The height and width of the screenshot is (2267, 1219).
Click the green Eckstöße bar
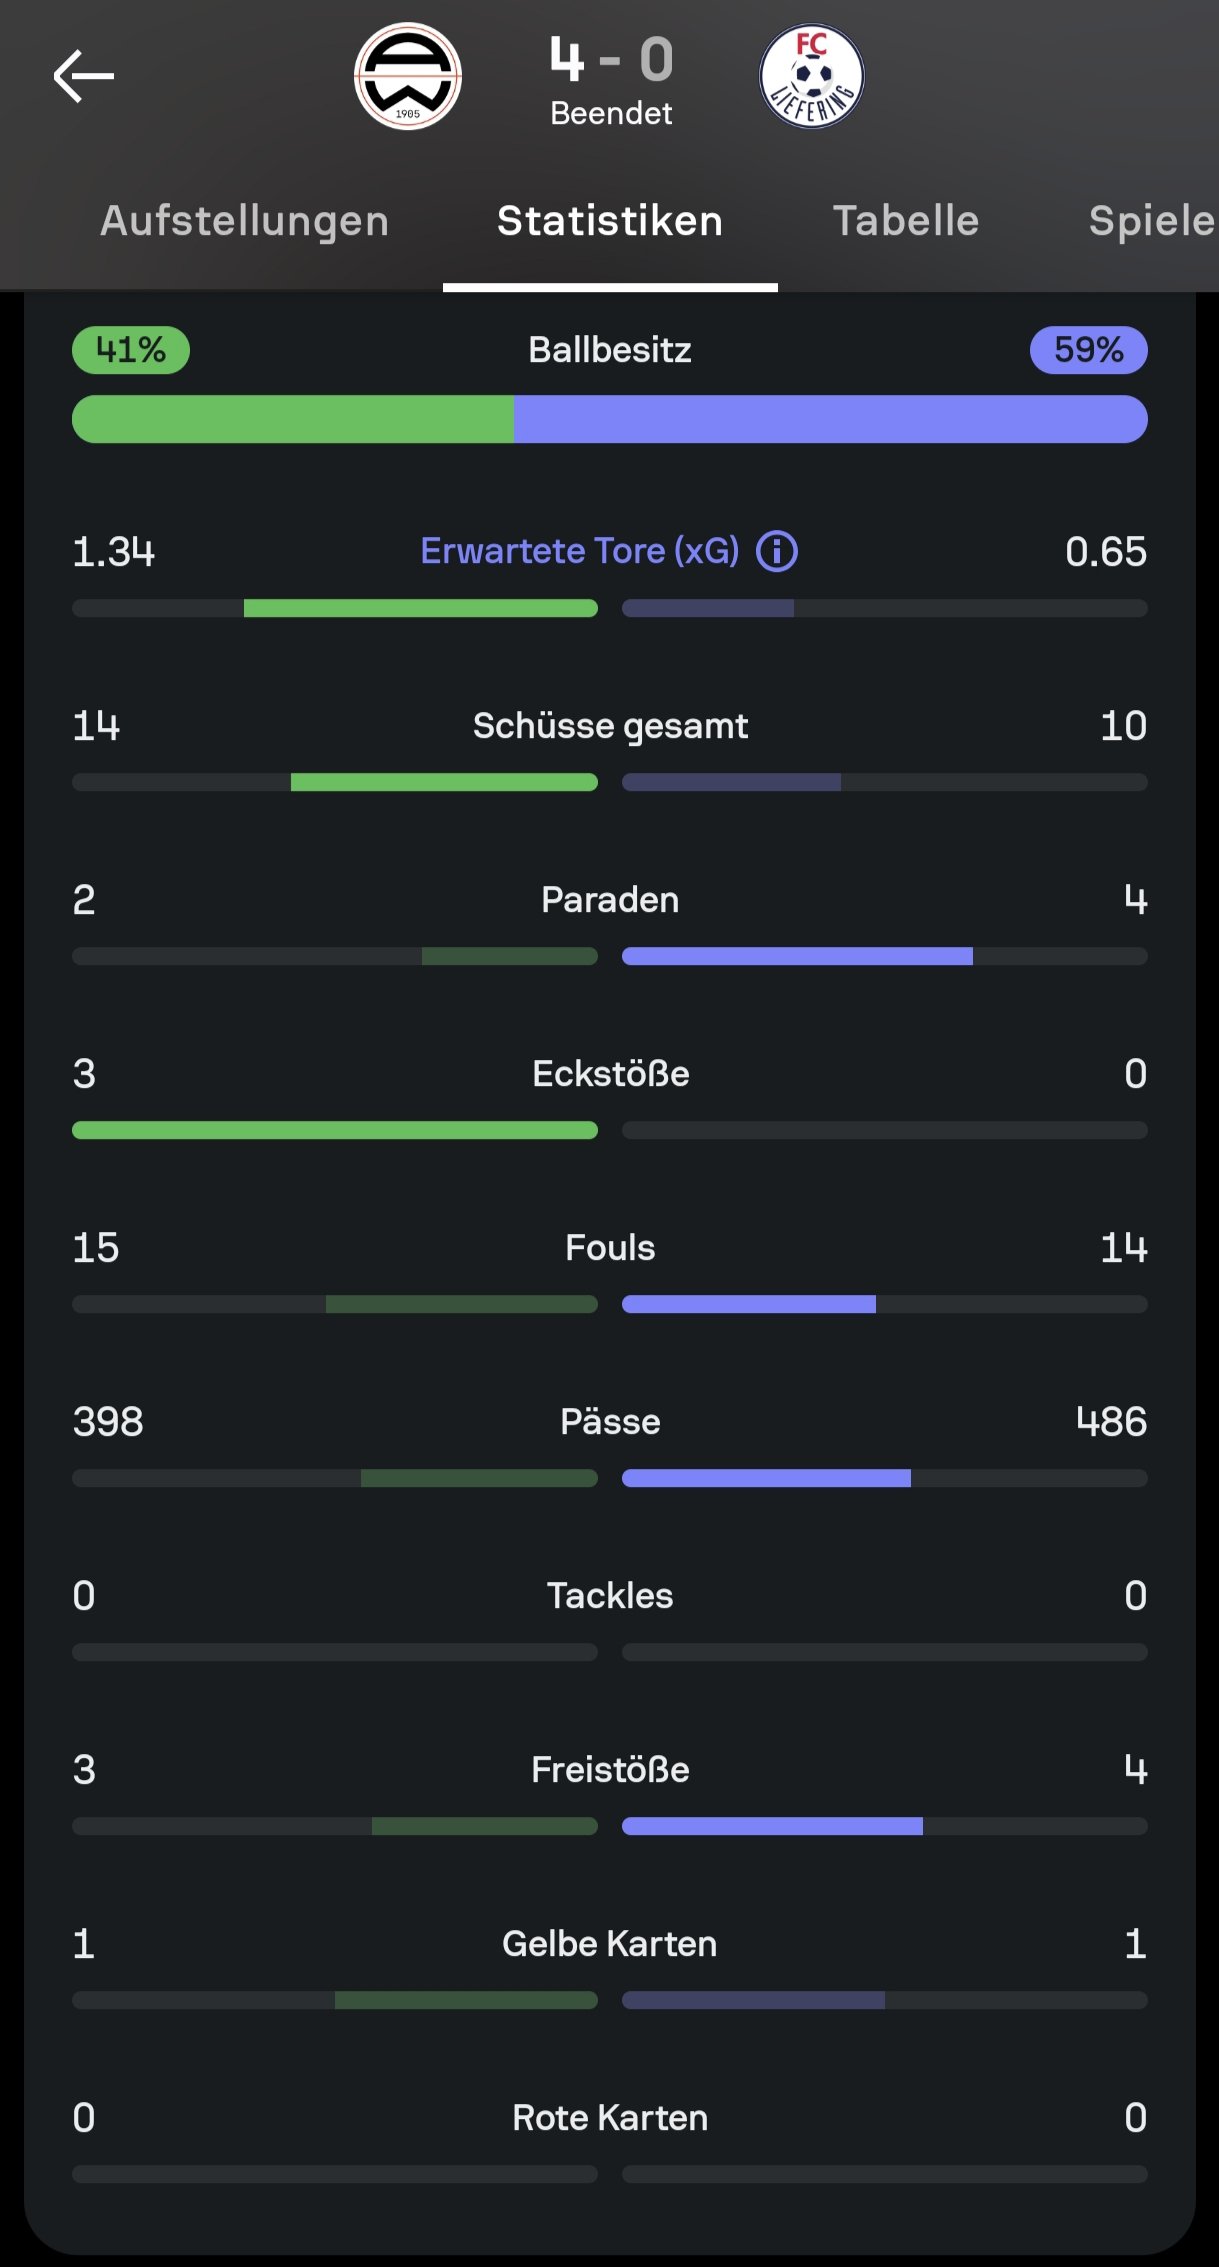pos(335,1130)
